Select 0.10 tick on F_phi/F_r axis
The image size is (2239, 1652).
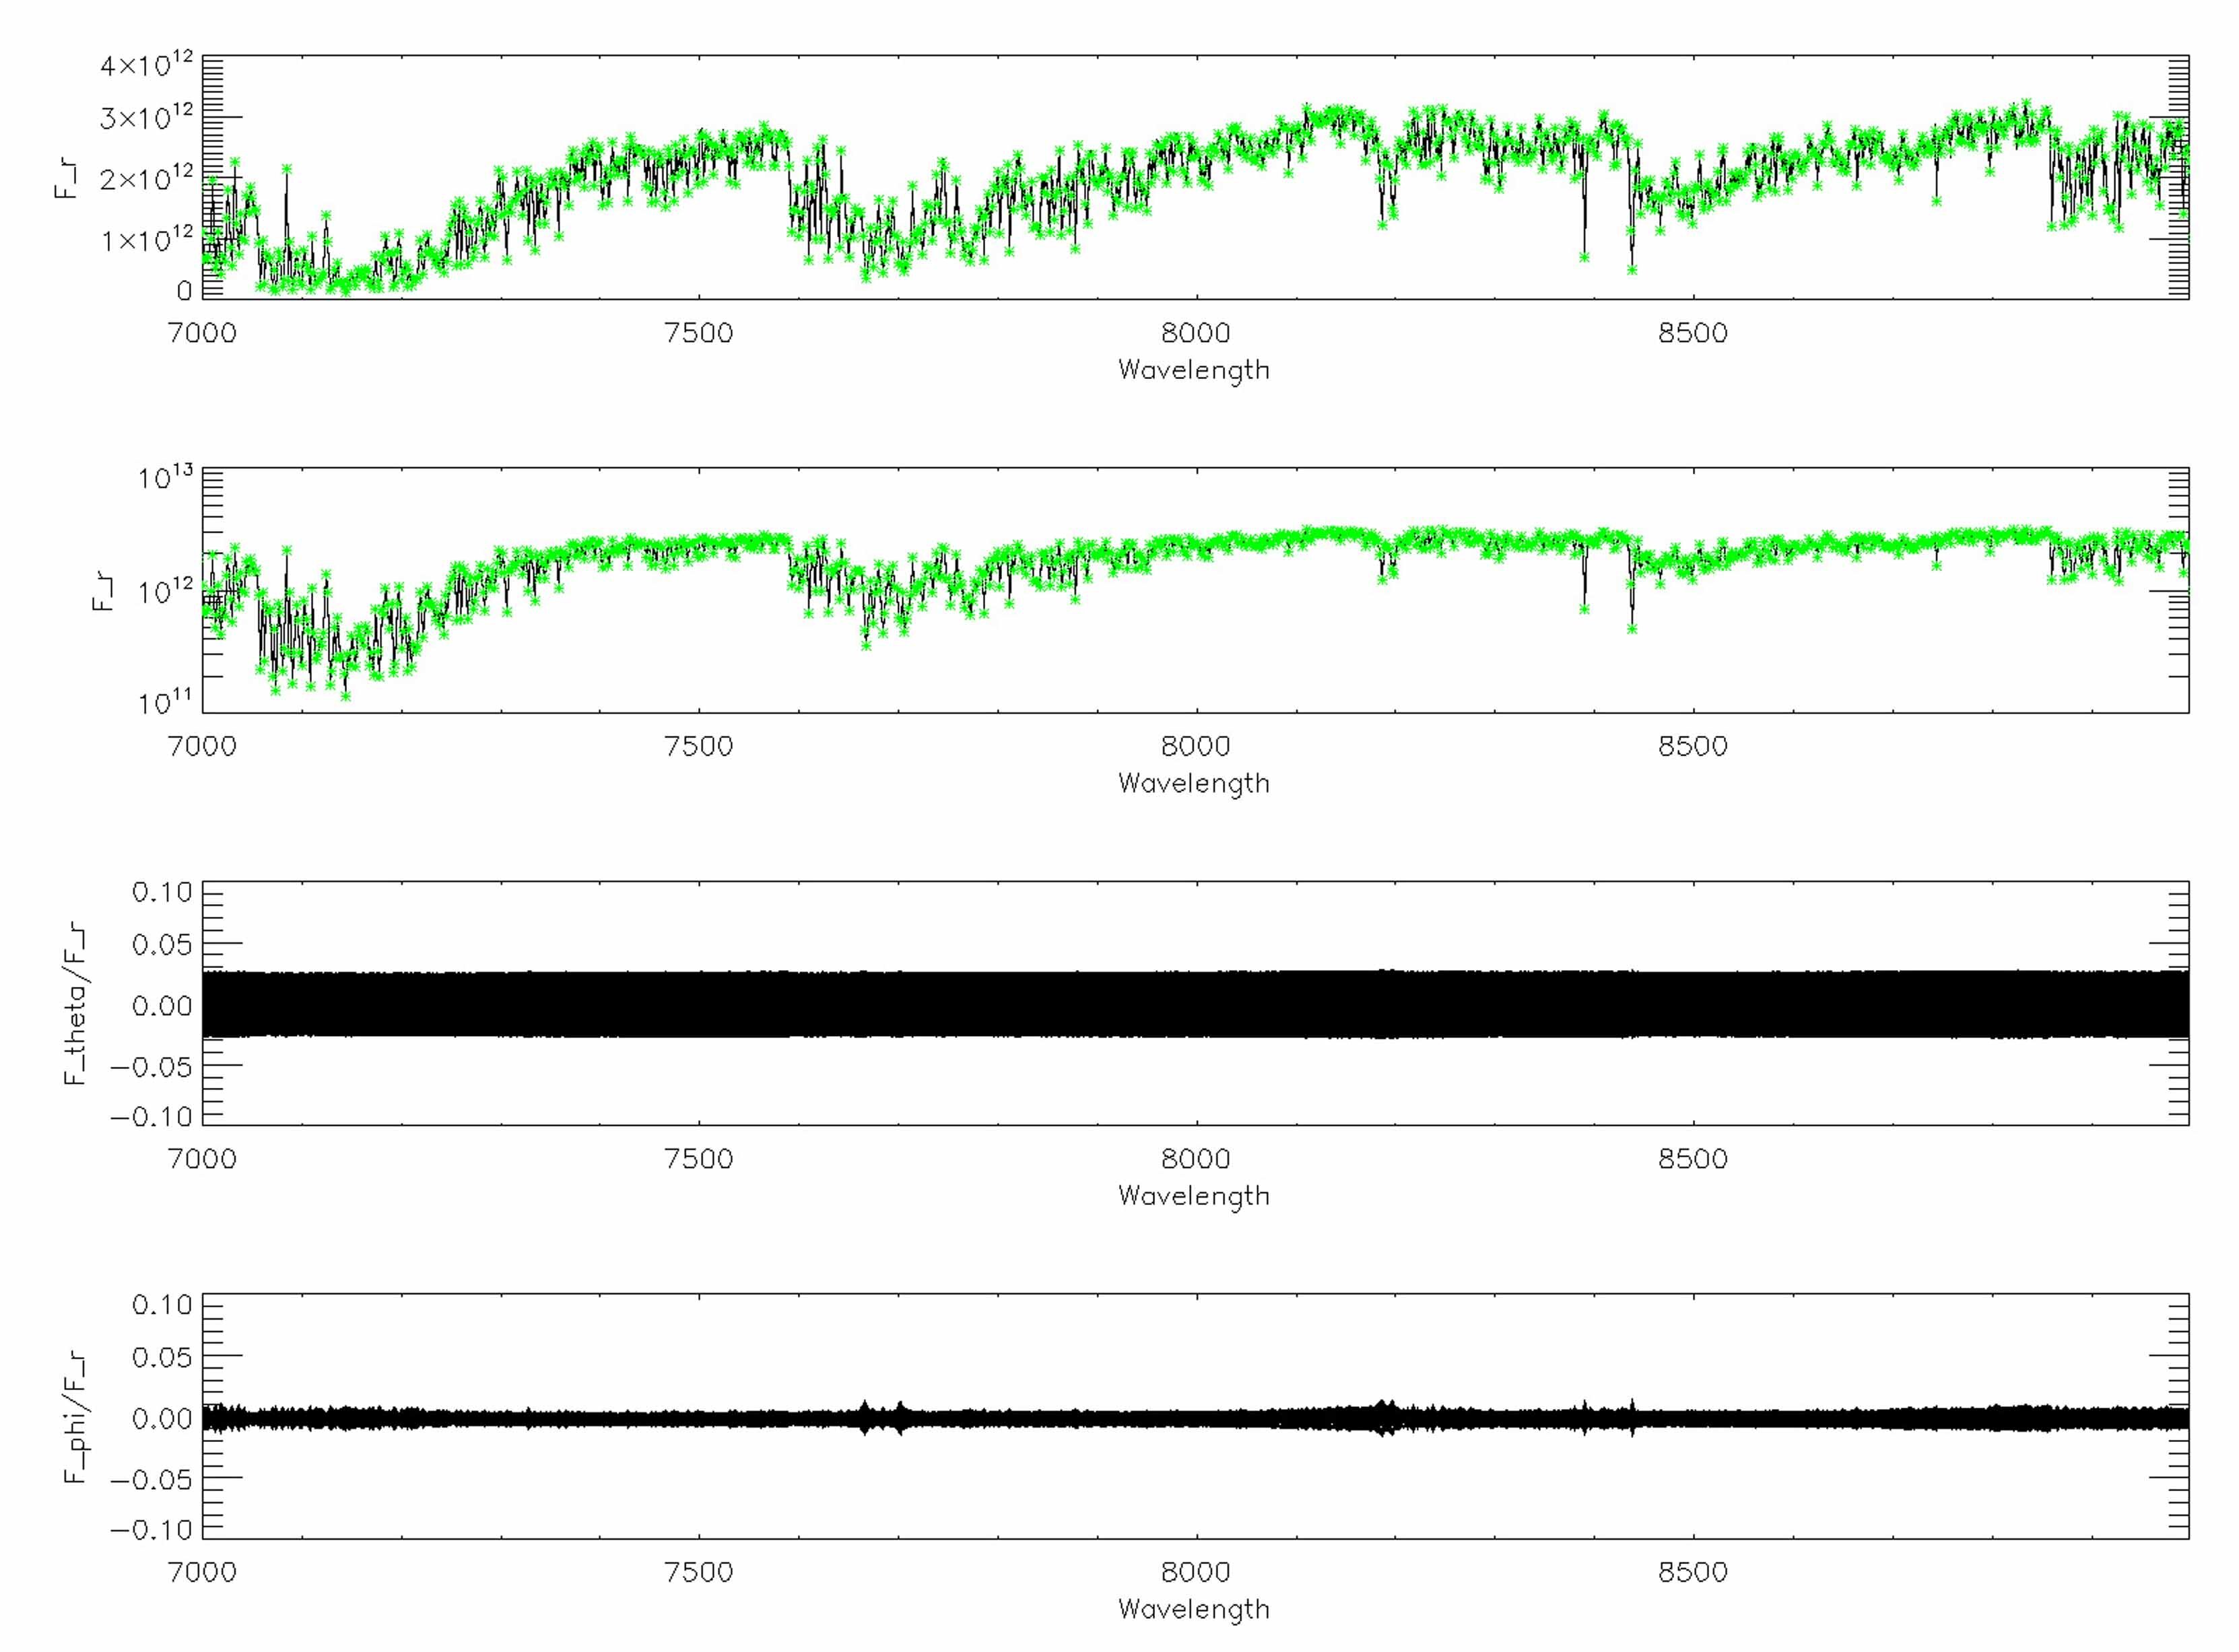pos(161,1305)
